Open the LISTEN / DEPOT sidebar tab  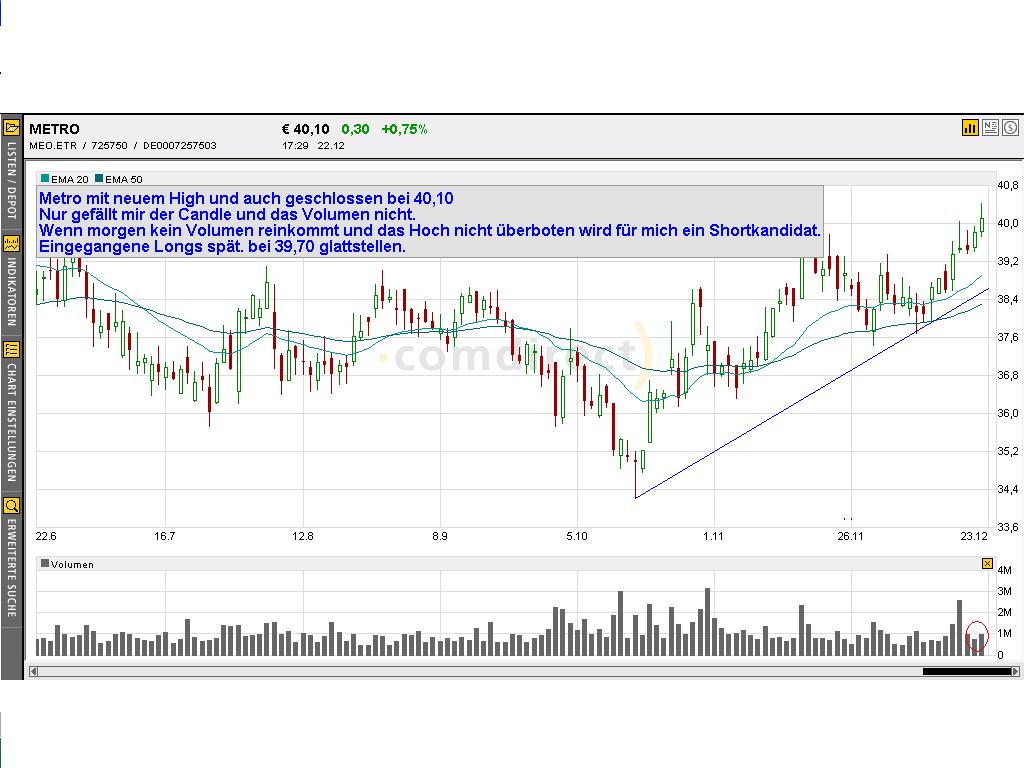pos(11,180)
